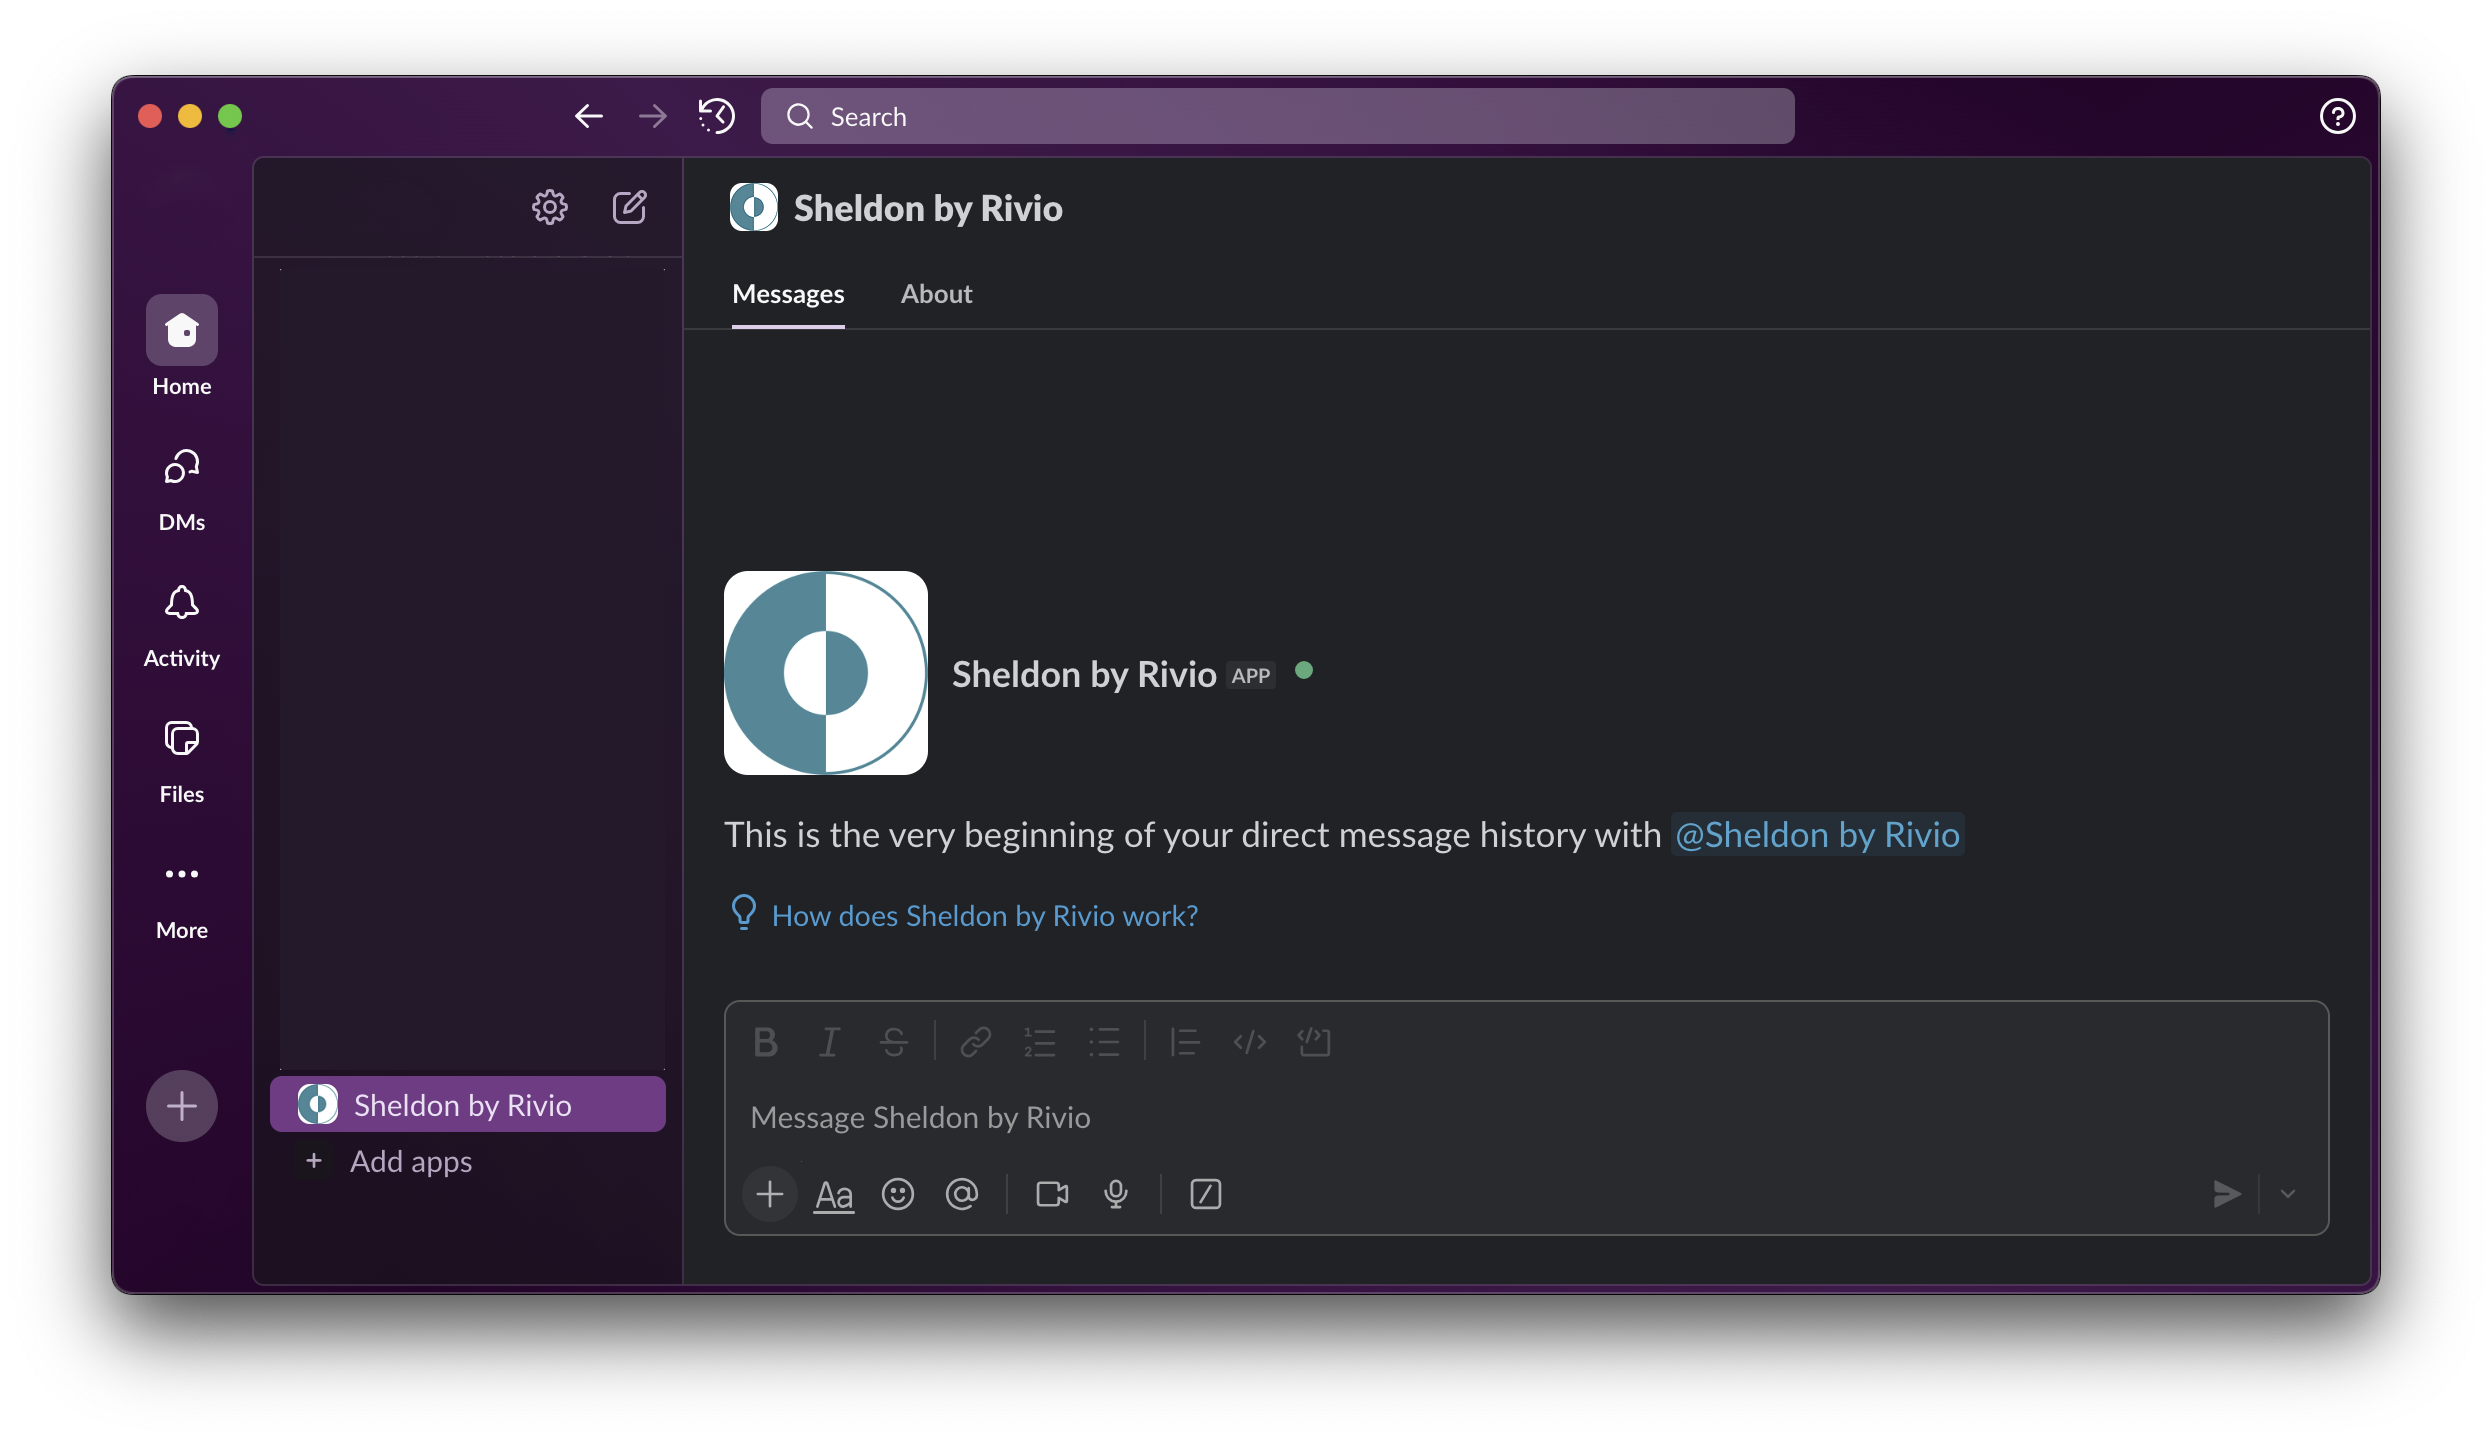Image resolution: width=2492 pixels, height=1442 pixels.
Task: Insert a code block
Action: (x=1314, y=1042)
